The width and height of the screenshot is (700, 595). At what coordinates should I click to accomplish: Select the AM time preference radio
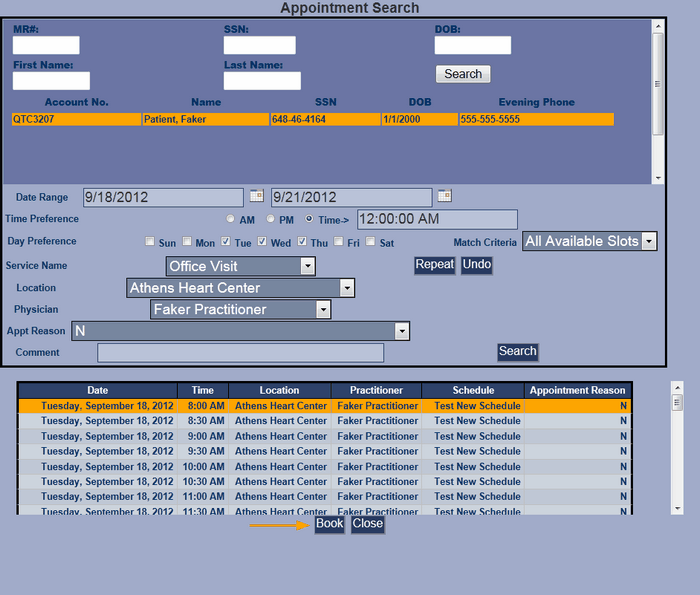231,219
